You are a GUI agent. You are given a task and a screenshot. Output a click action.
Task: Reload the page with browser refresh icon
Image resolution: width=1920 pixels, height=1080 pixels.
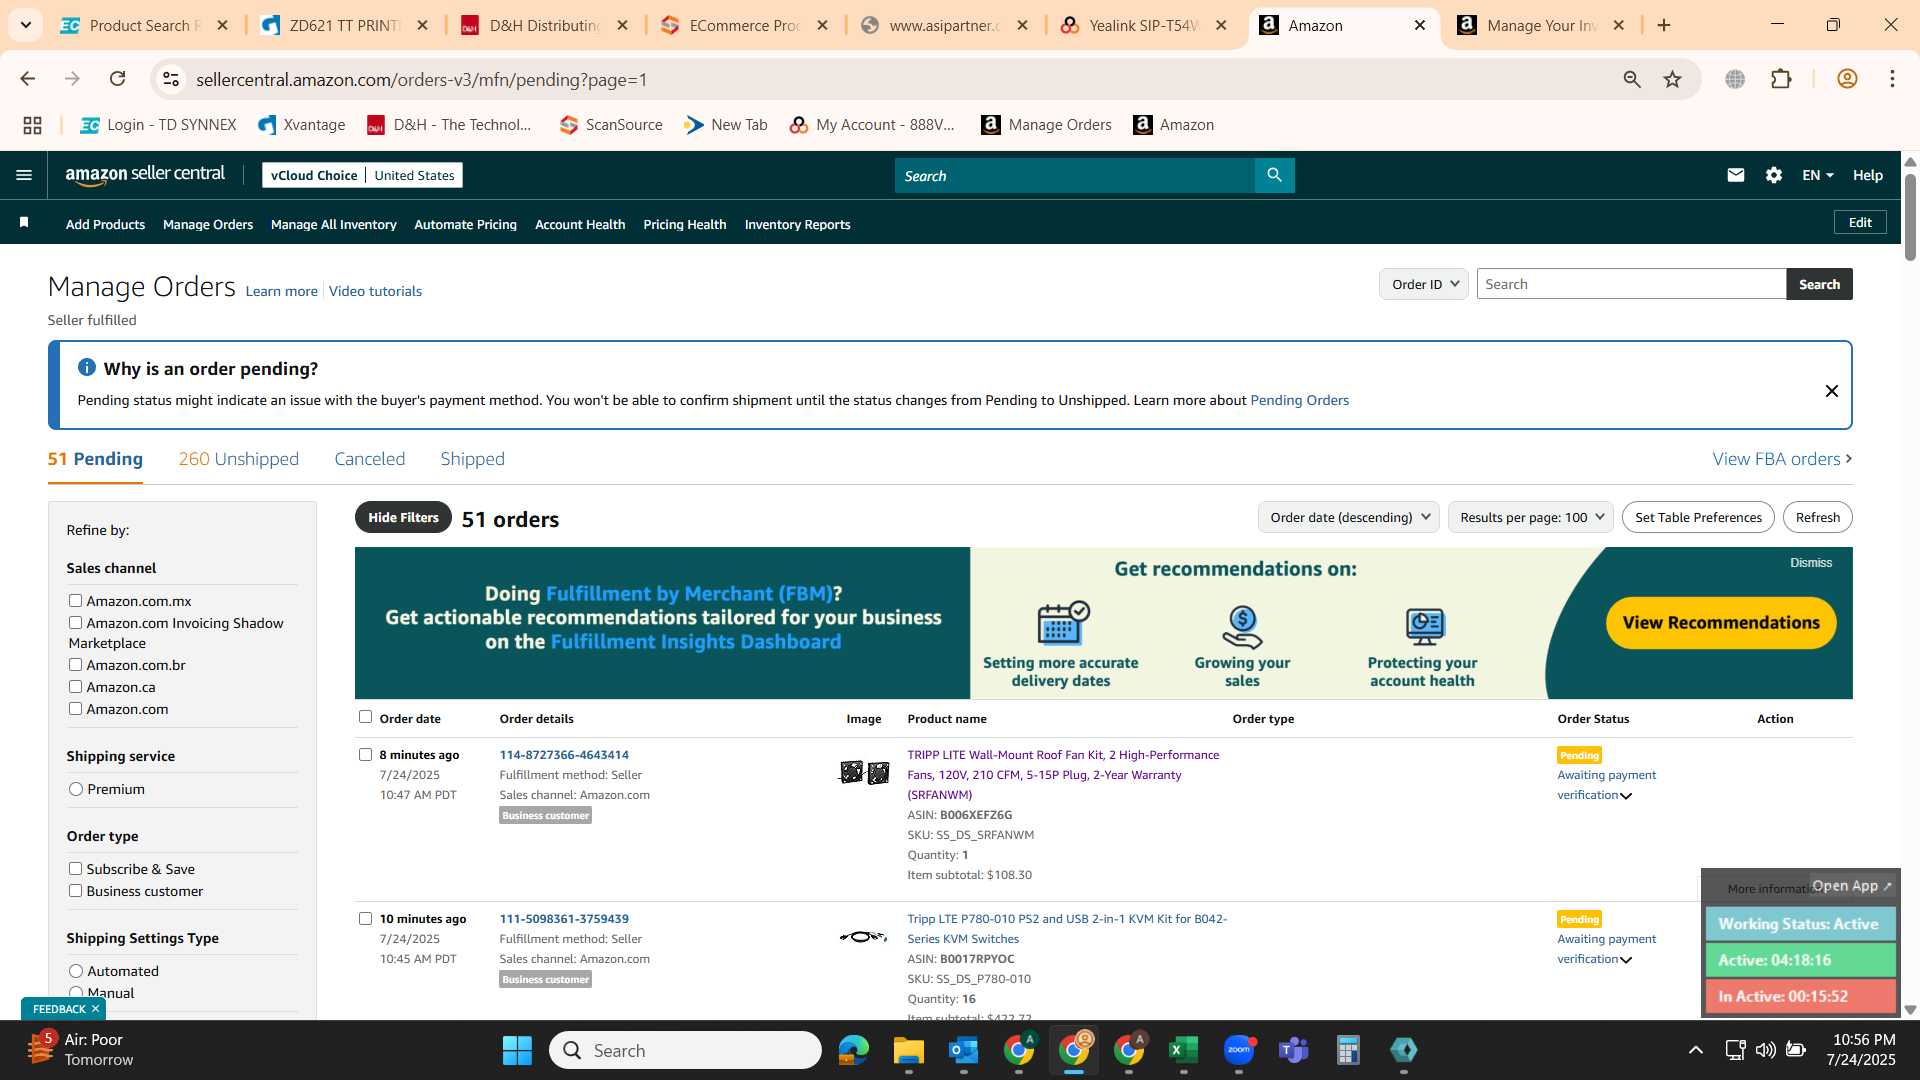pyautogui.click(x=117, y=79)
